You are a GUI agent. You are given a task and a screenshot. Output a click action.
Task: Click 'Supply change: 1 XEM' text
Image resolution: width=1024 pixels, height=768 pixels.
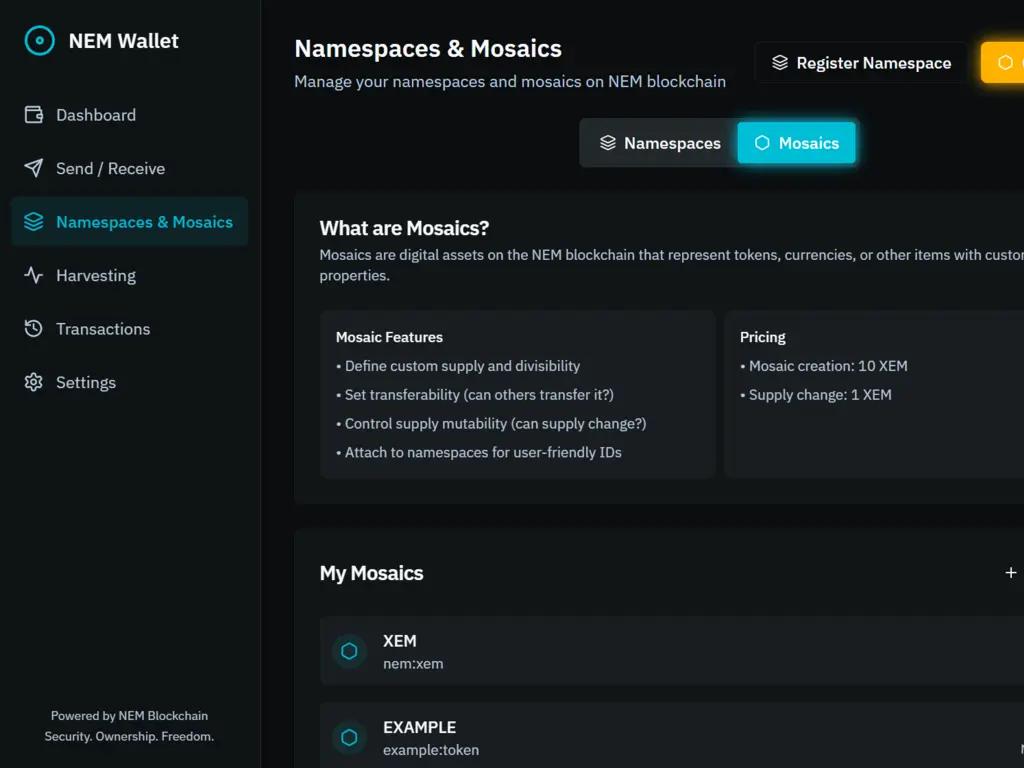pos(820,394)
